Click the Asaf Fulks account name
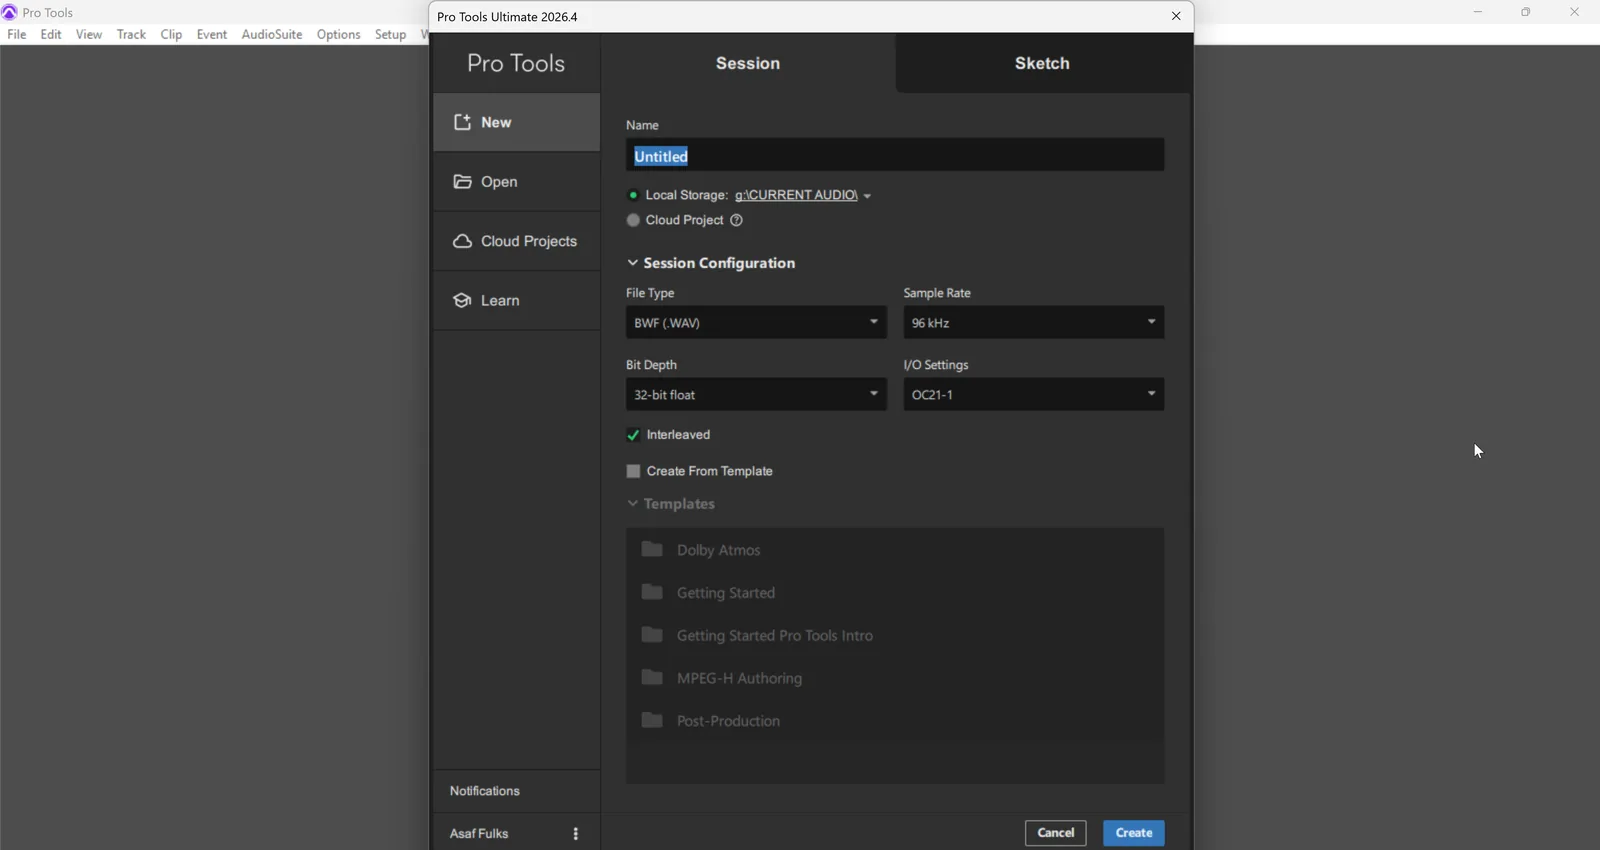Viewport: 1600px width, 850px height. (x=479, y=834)
